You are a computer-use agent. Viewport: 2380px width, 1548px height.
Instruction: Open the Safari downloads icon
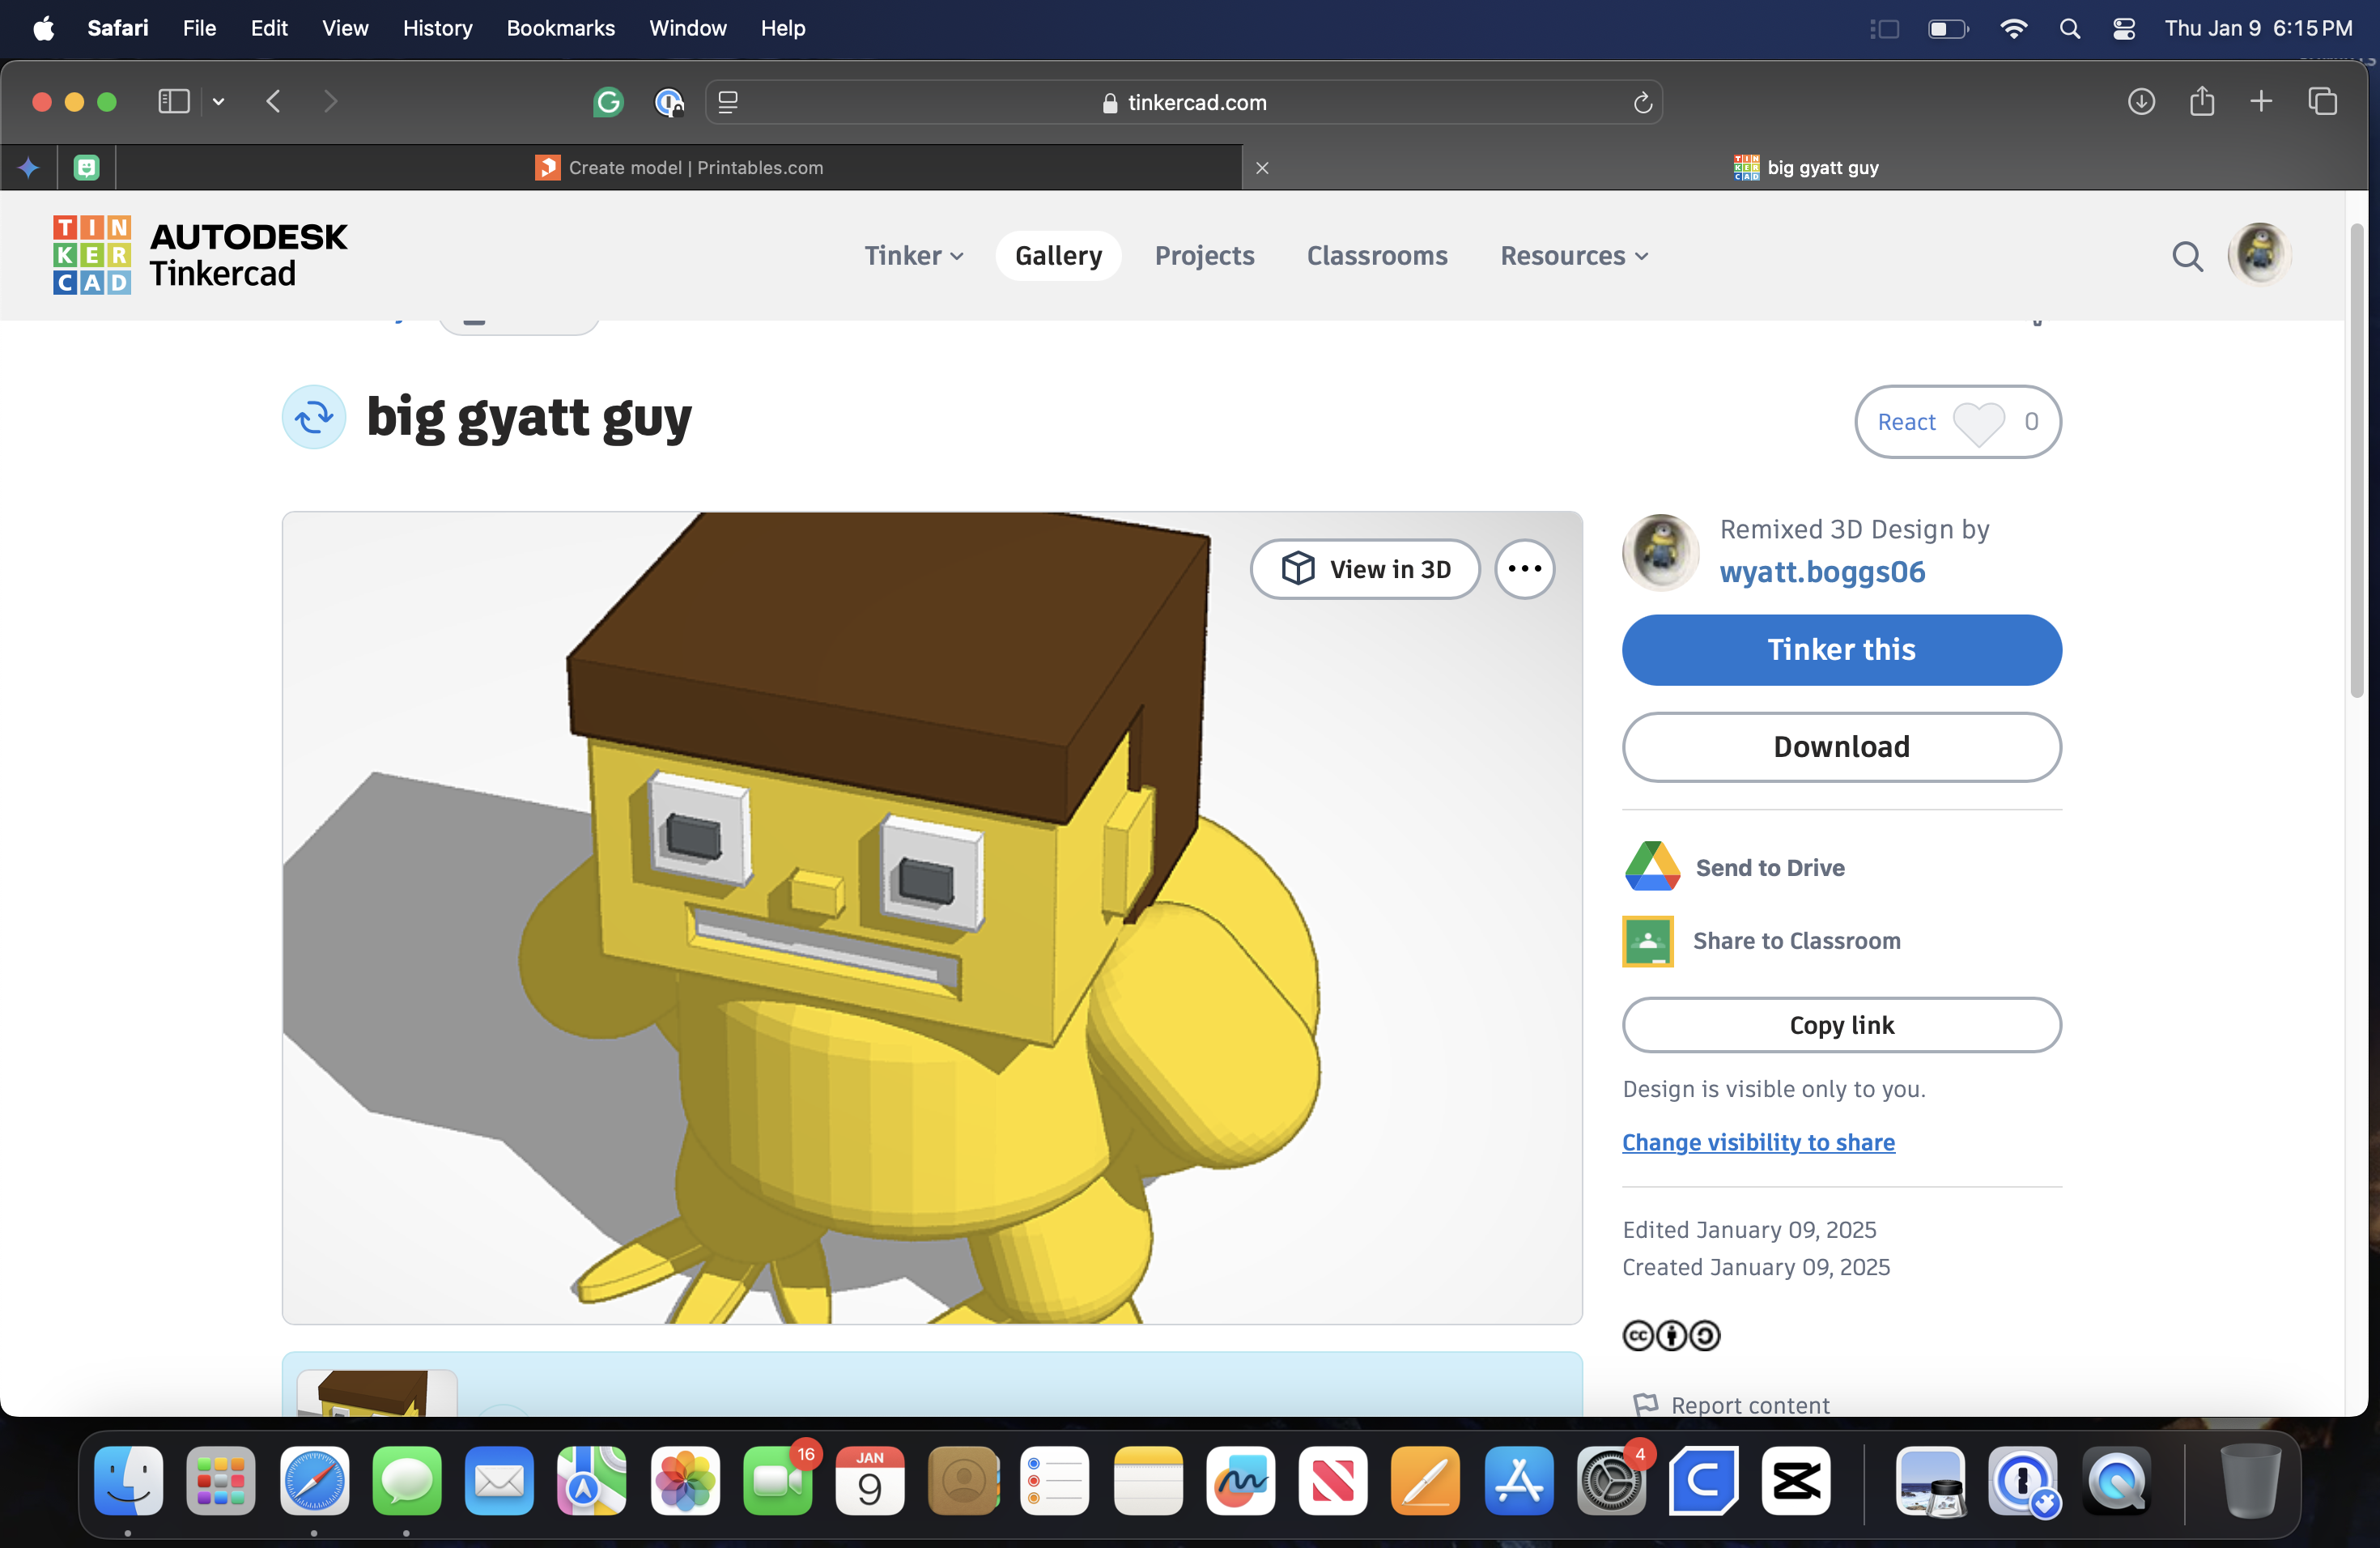tap(2141, 102)
